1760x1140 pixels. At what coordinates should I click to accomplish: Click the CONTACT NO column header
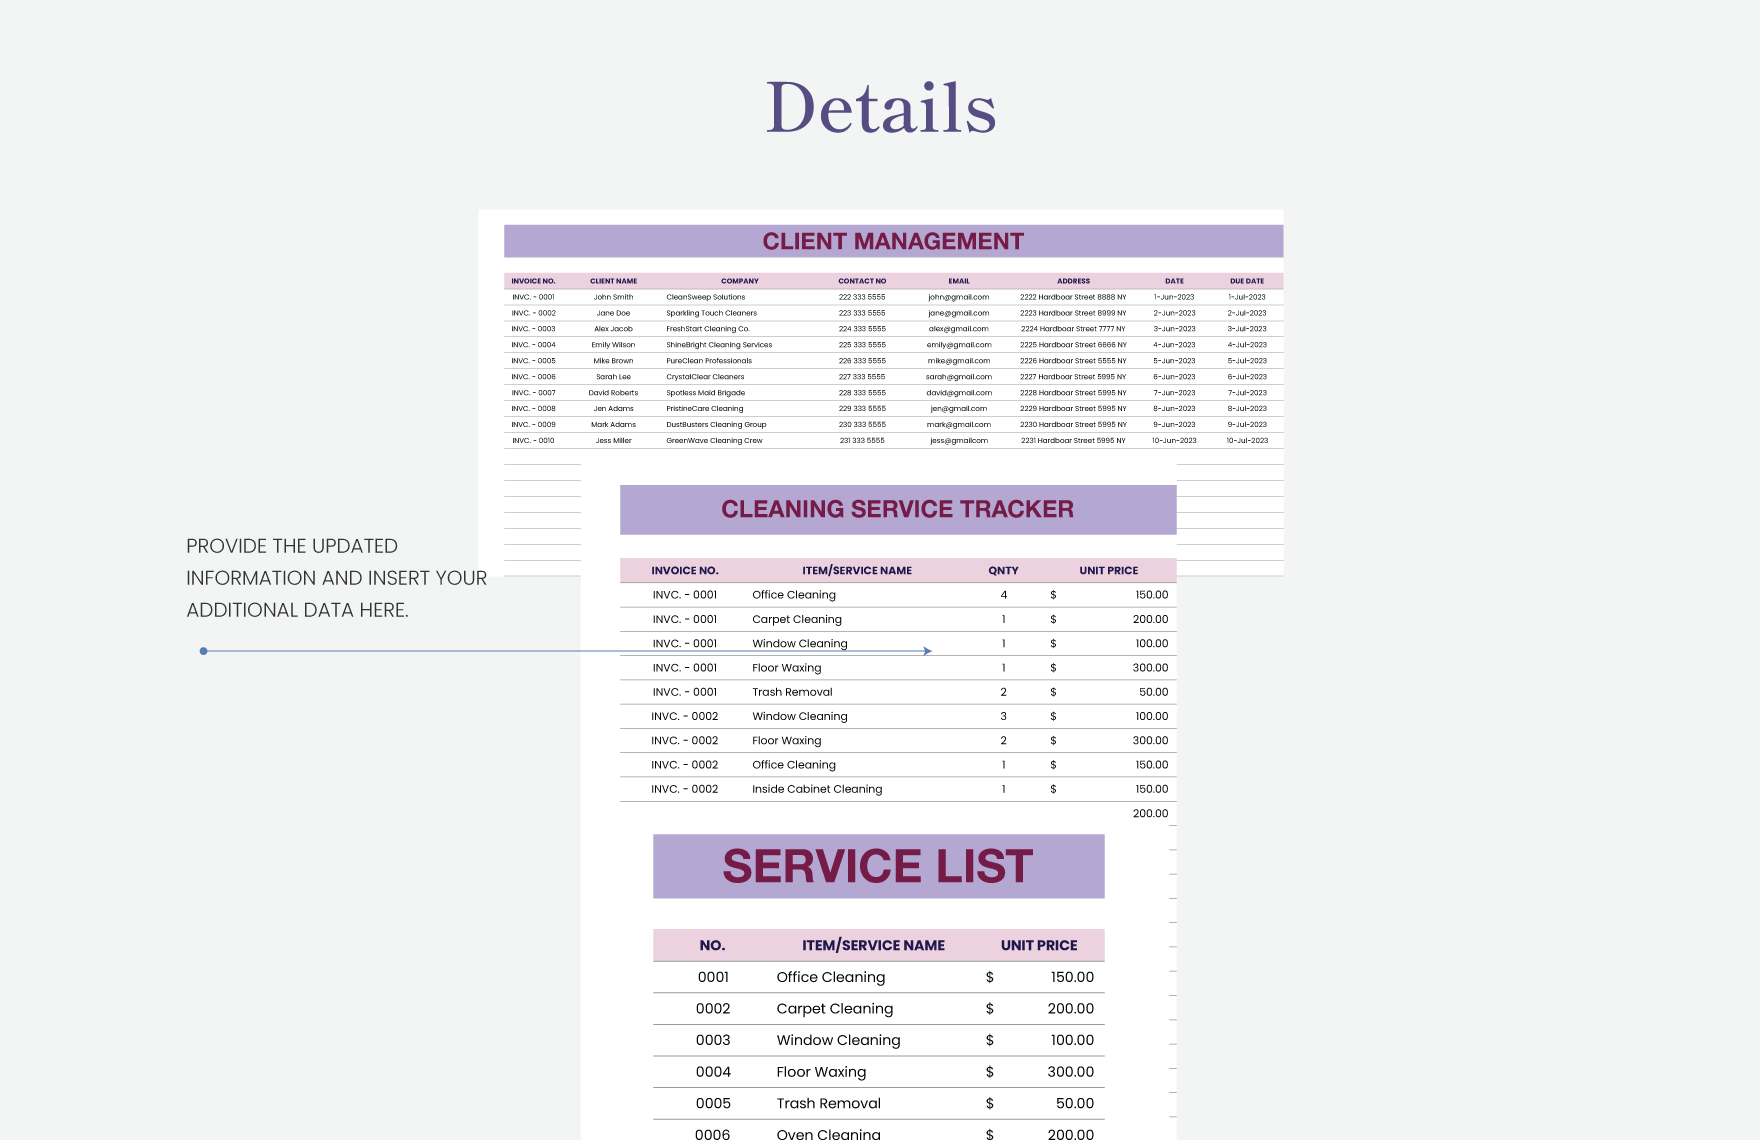861,281
